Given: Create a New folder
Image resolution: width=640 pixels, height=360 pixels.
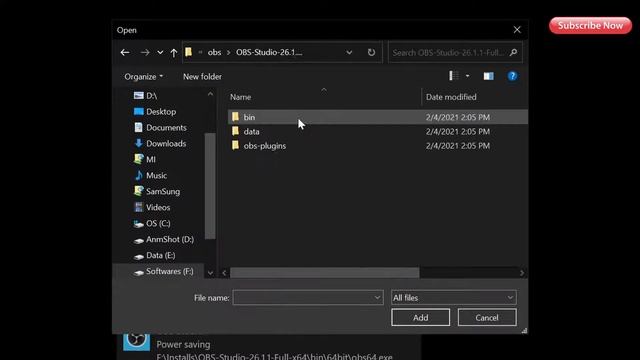Looking at the screenshot, I should coord(202,76).
